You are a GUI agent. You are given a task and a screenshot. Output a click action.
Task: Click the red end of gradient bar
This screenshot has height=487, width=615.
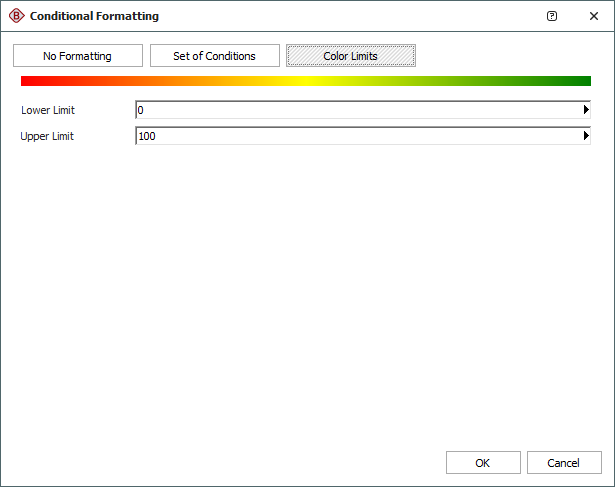[30, 81]
